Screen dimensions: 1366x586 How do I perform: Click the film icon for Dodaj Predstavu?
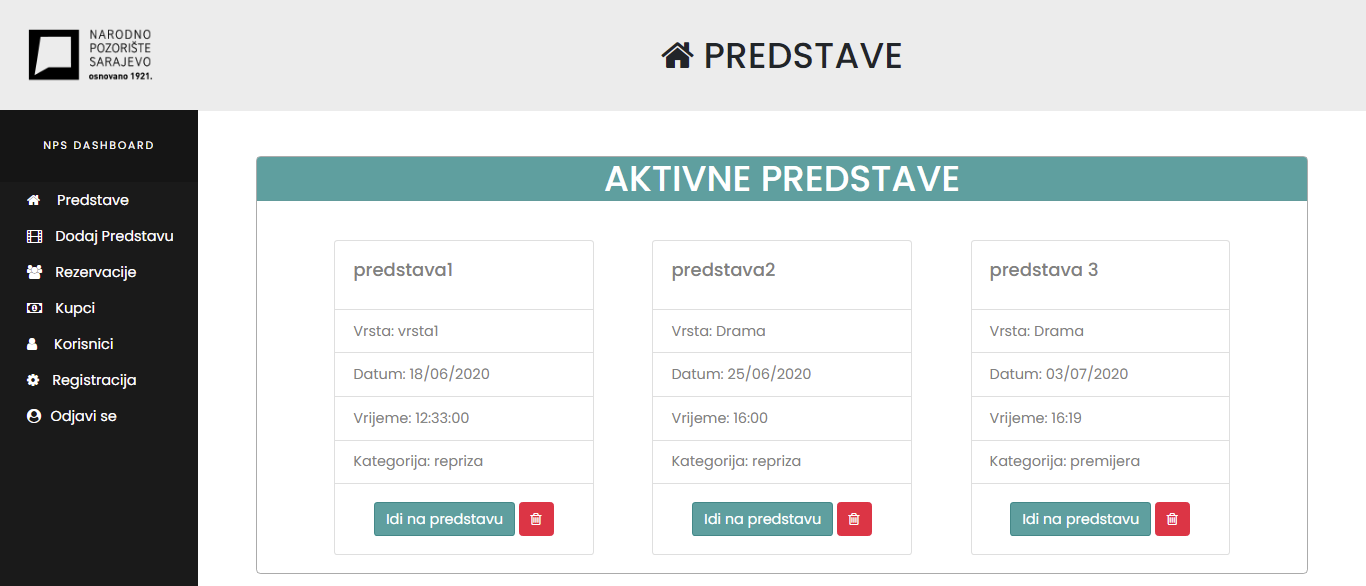pyautogui.click(x=35, y=237)
